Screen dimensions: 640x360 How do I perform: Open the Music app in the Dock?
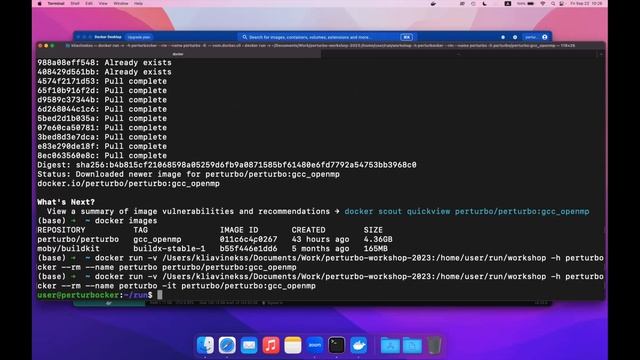(x=271, y=345)
